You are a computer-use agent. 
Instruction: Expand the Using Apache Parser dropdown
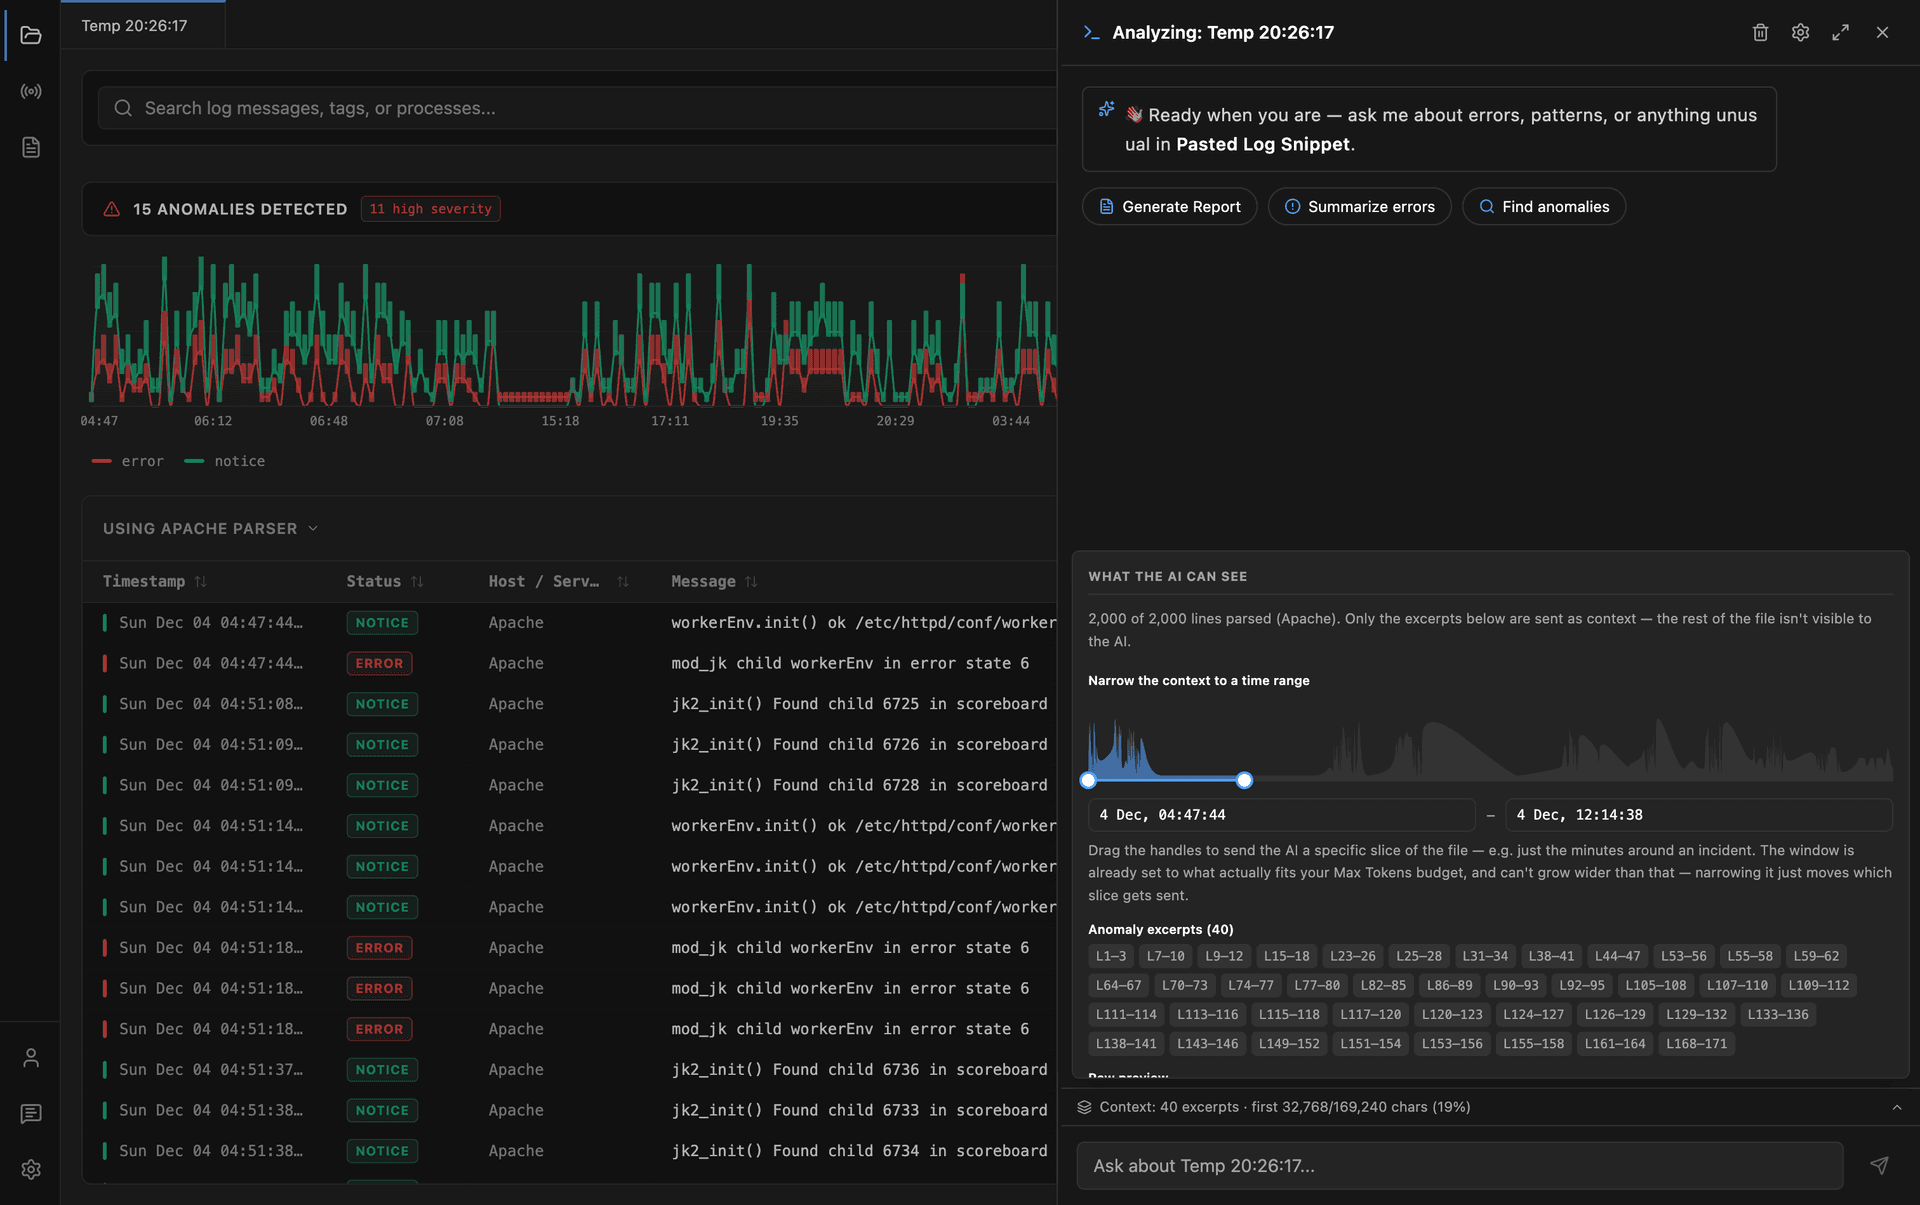pos(210,529)
